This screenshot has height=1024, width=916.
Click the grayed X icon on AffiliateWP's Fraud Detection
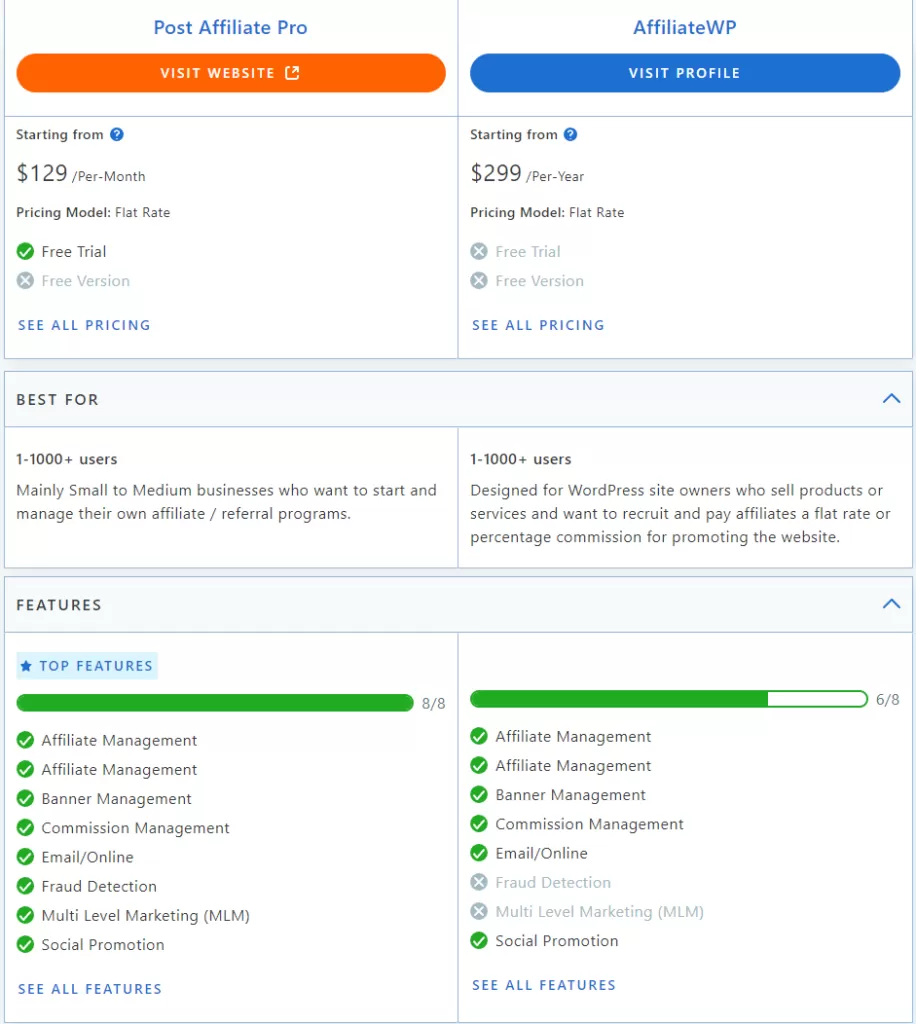tap(479, 882)
